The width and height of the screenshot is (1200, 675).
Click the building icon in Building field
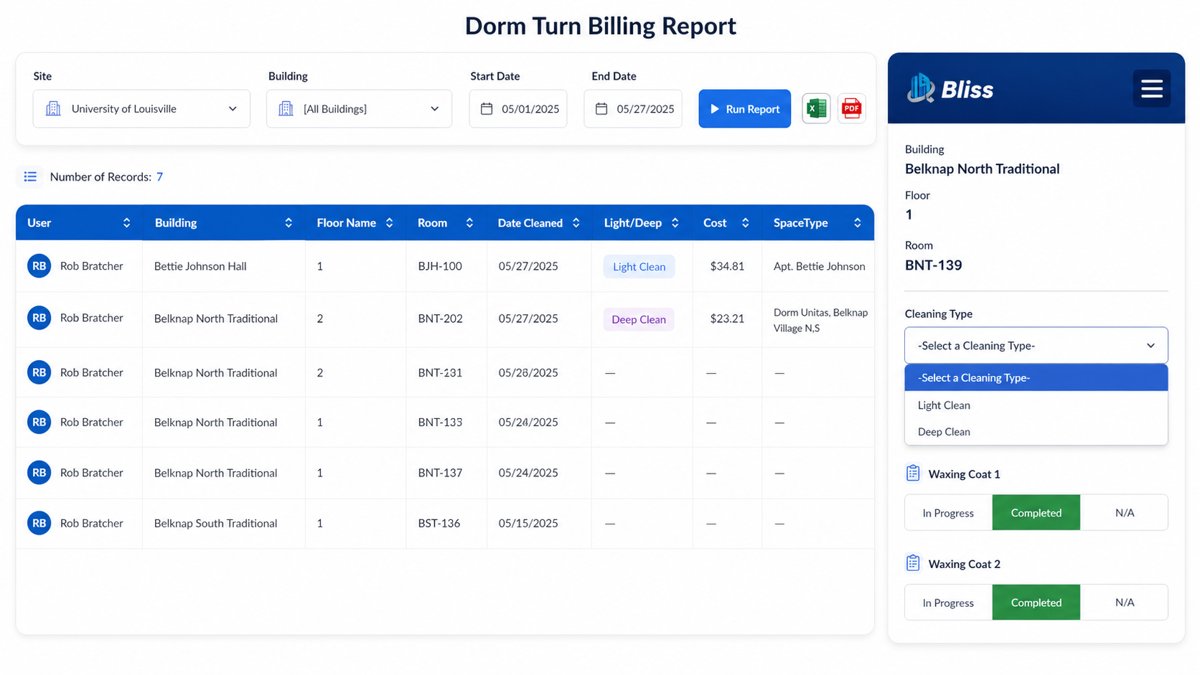coord(286,109)
